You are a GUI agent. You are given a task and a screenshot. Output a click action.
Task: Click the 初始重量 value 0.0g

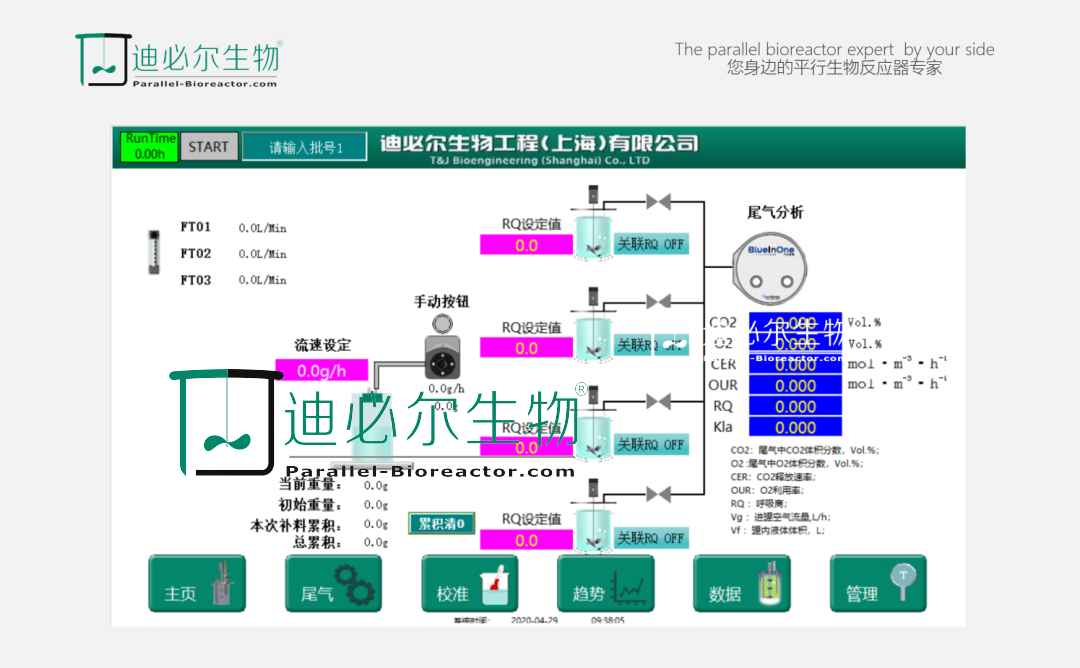pyautogui.click(x=376, y=505)
